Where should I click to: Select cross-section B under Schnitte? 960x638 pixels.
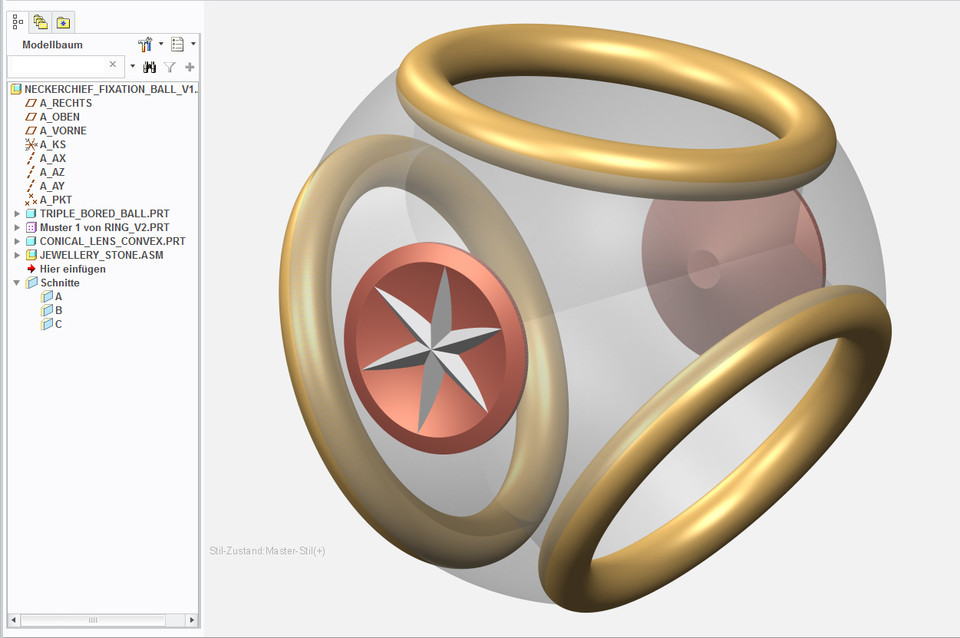[x=58, y=311]
